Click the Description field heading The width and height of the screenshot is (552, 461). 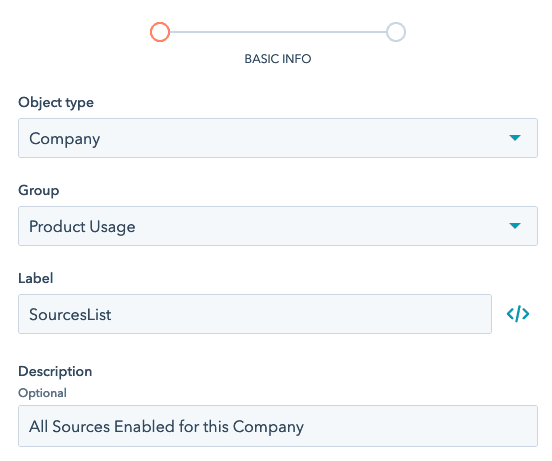click(x=55, y=372)
